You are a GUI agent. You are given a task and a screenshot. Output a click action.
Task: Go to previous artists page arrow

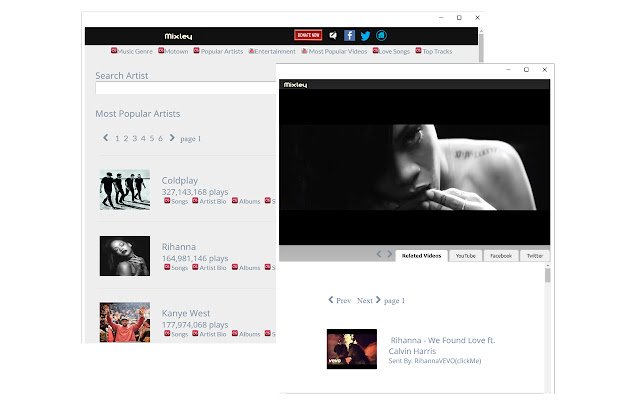[106, 138]
